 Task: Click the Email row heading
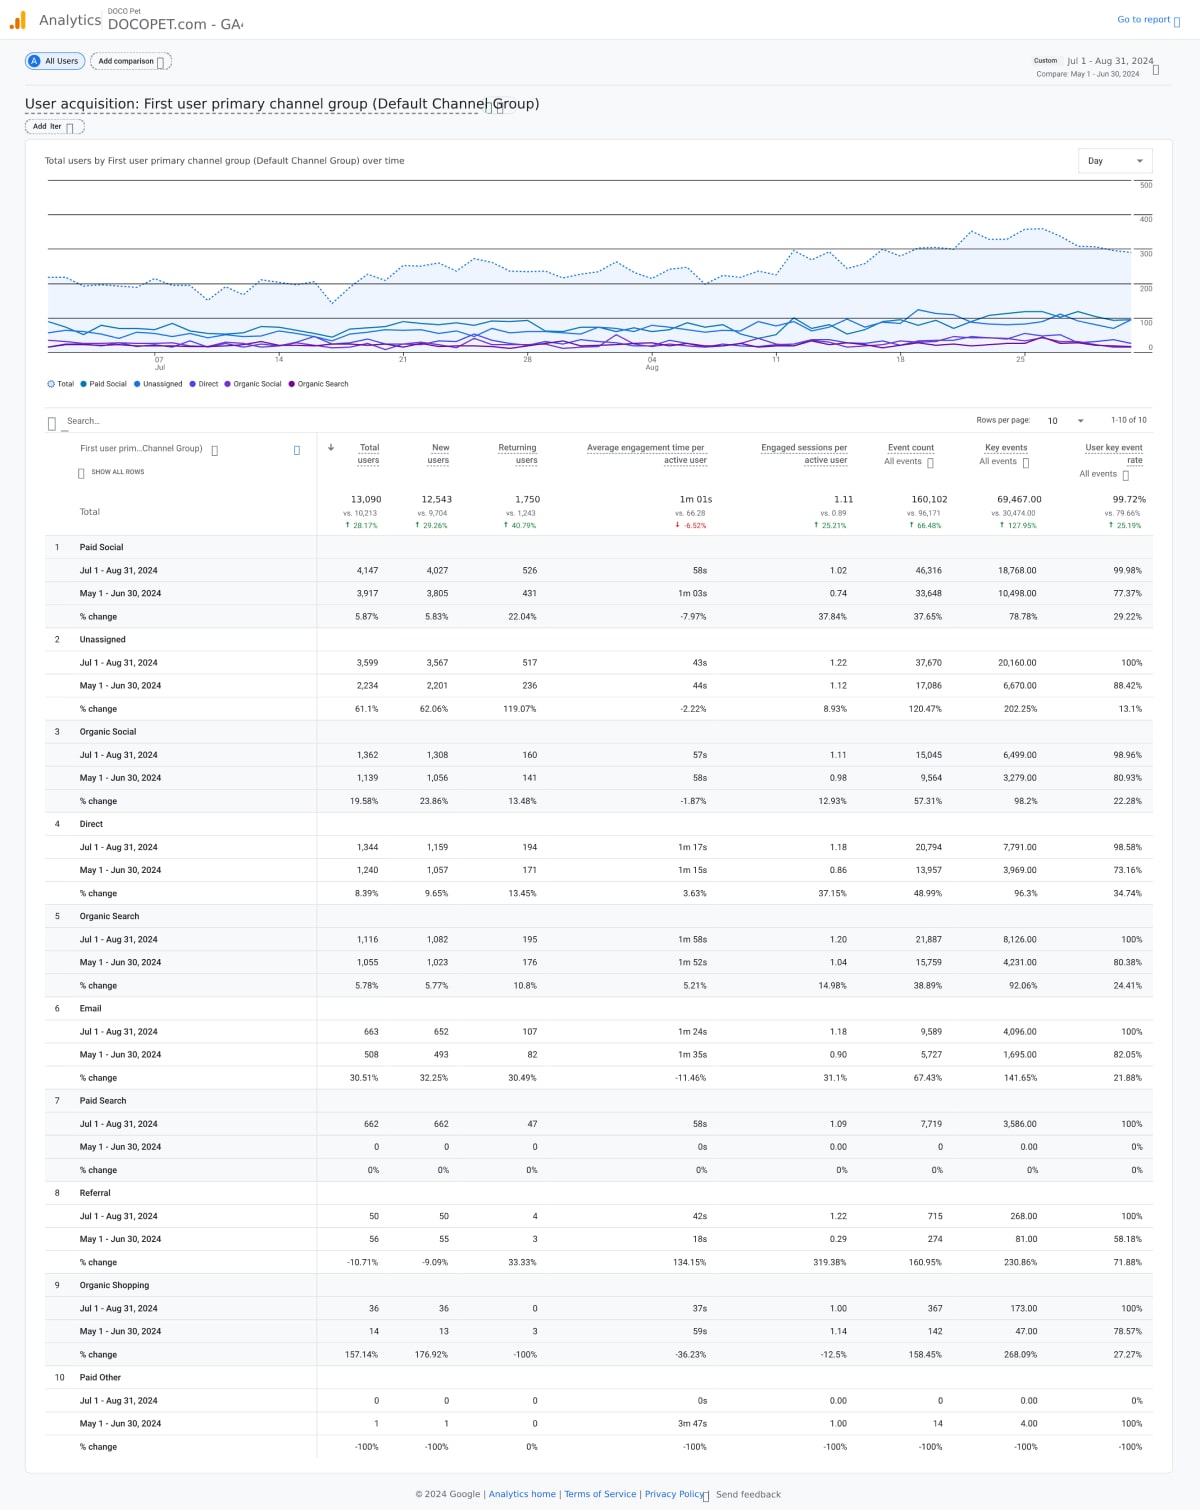(91, 1009)
